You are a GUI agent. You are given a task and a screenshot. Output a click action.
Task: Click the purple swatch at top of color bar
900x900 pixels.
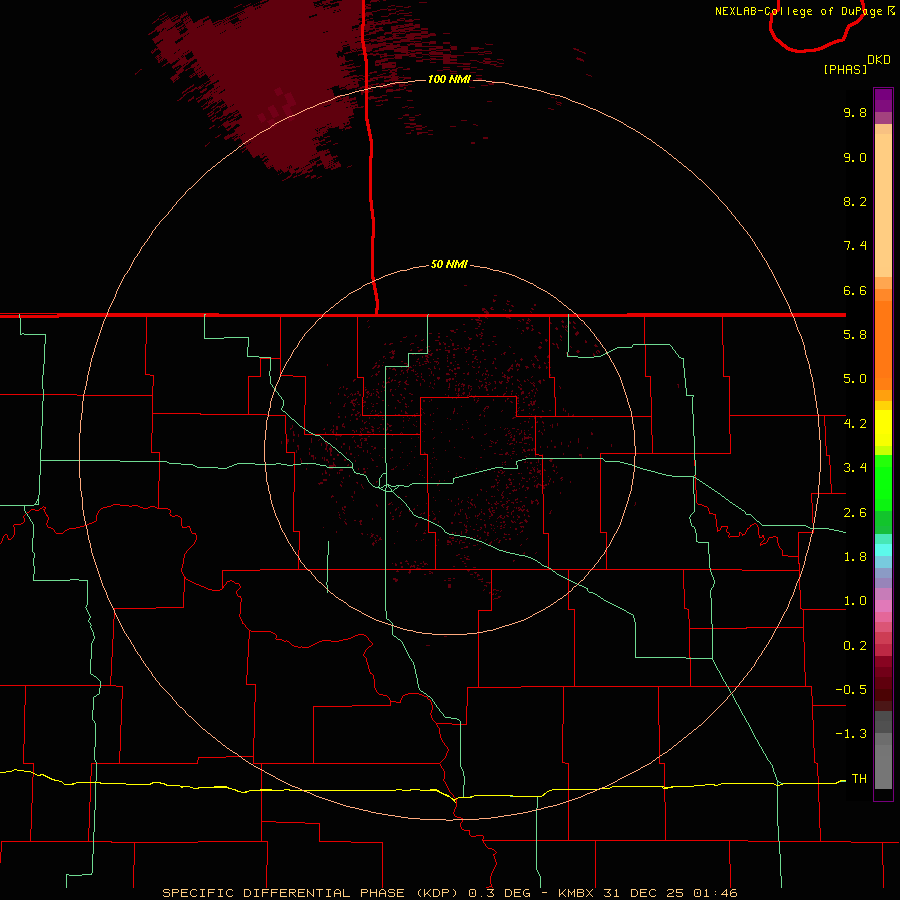pyautogui.click(x=883, y=100)
